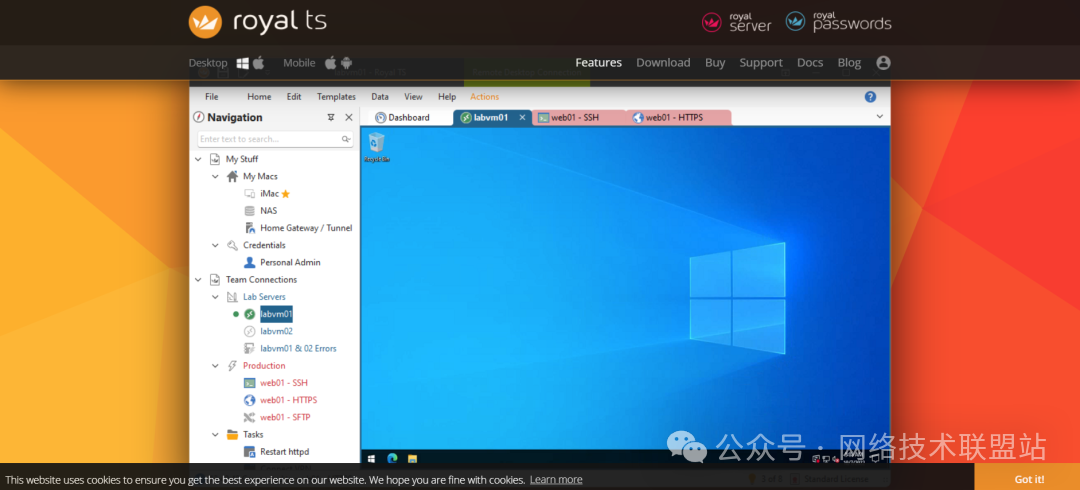Screen dimensions: 1080x490
Task: Click the labvm02 connection icon
Action: [x=249, y=331]
